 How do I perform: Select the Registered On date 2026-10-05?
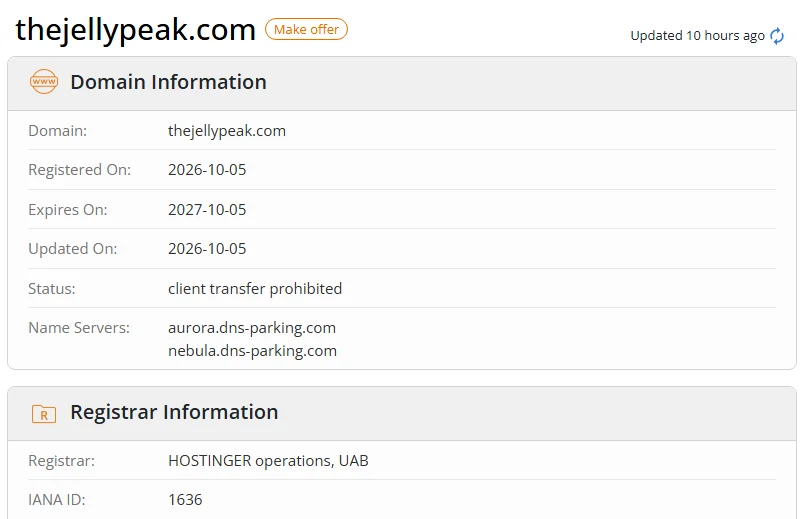click(x=207, y=170)
